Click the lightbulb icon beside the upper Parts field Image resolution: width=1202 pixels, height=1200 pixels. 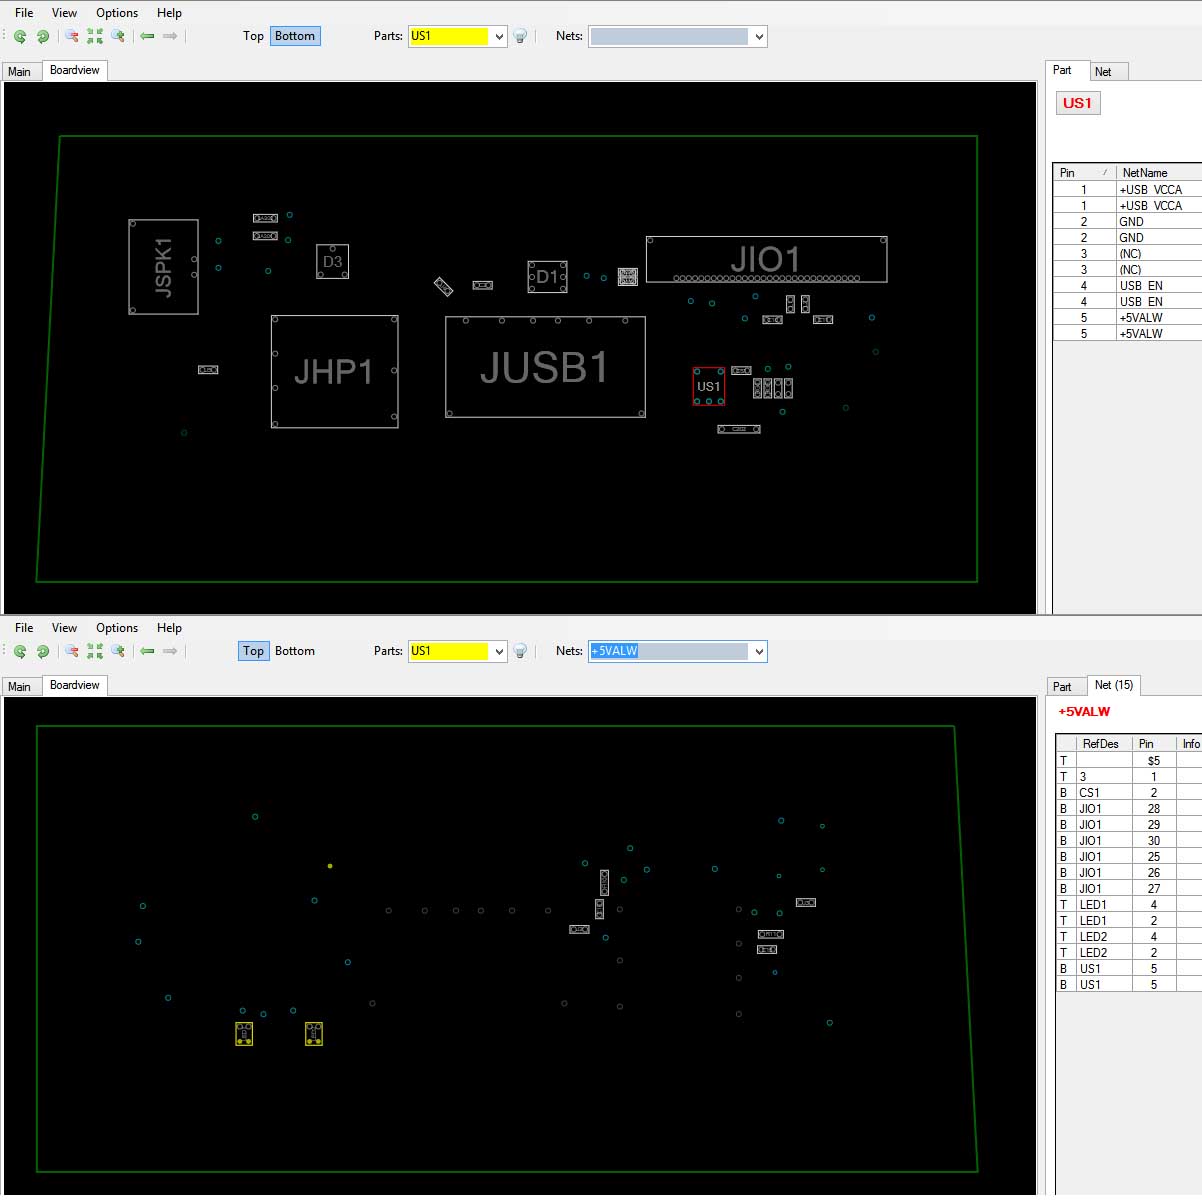tap(520, 36)
